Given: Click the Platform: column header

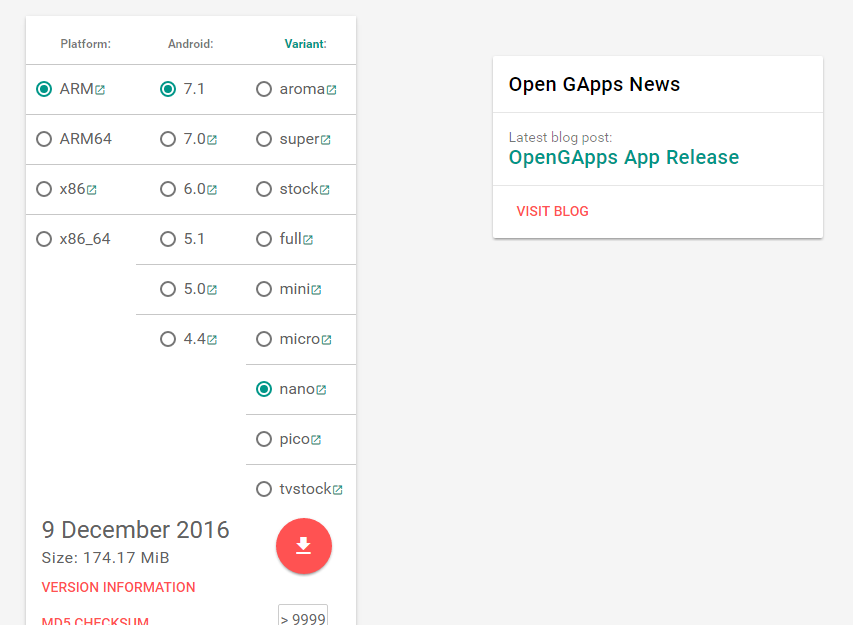Looking at the screenshot, I should pos(85,44).
